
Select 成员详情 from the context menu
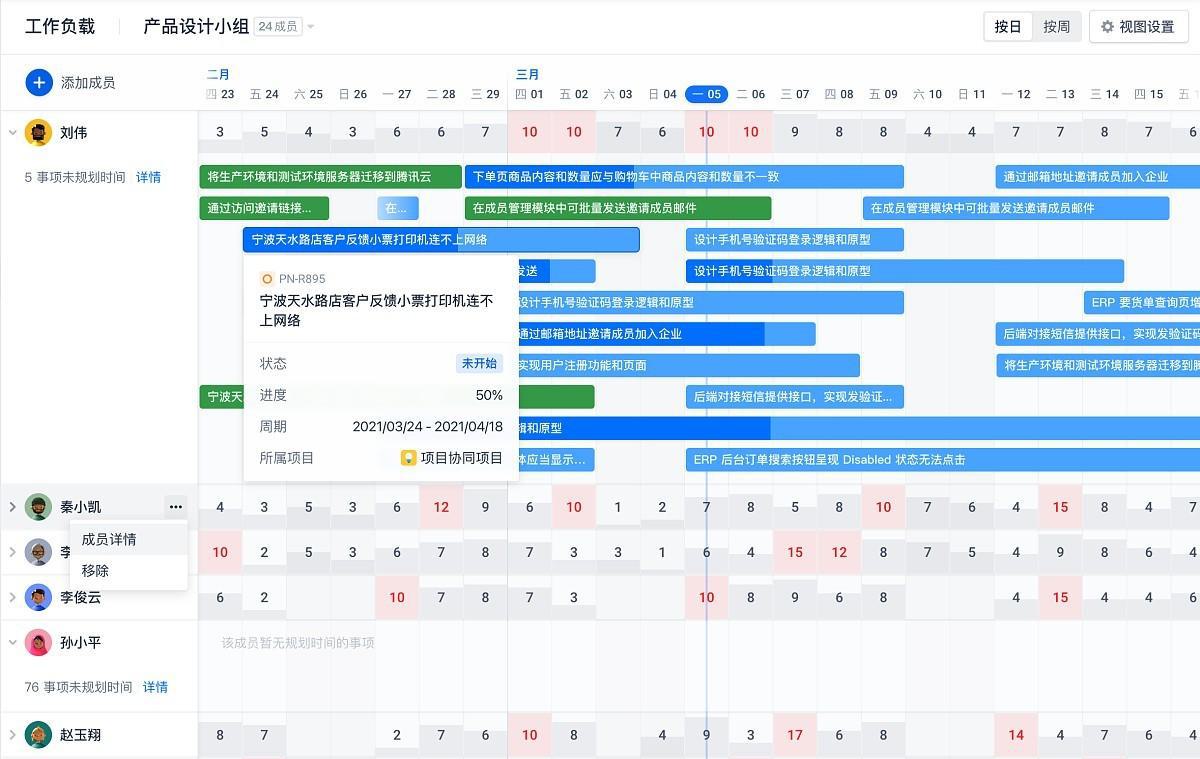click(x=109, y=539)
